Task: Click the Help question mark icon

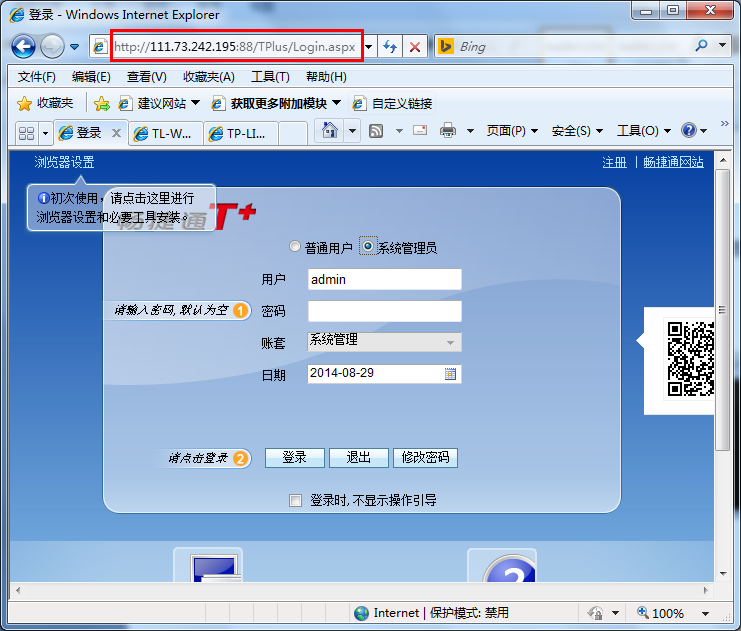Action: [688, 131]
